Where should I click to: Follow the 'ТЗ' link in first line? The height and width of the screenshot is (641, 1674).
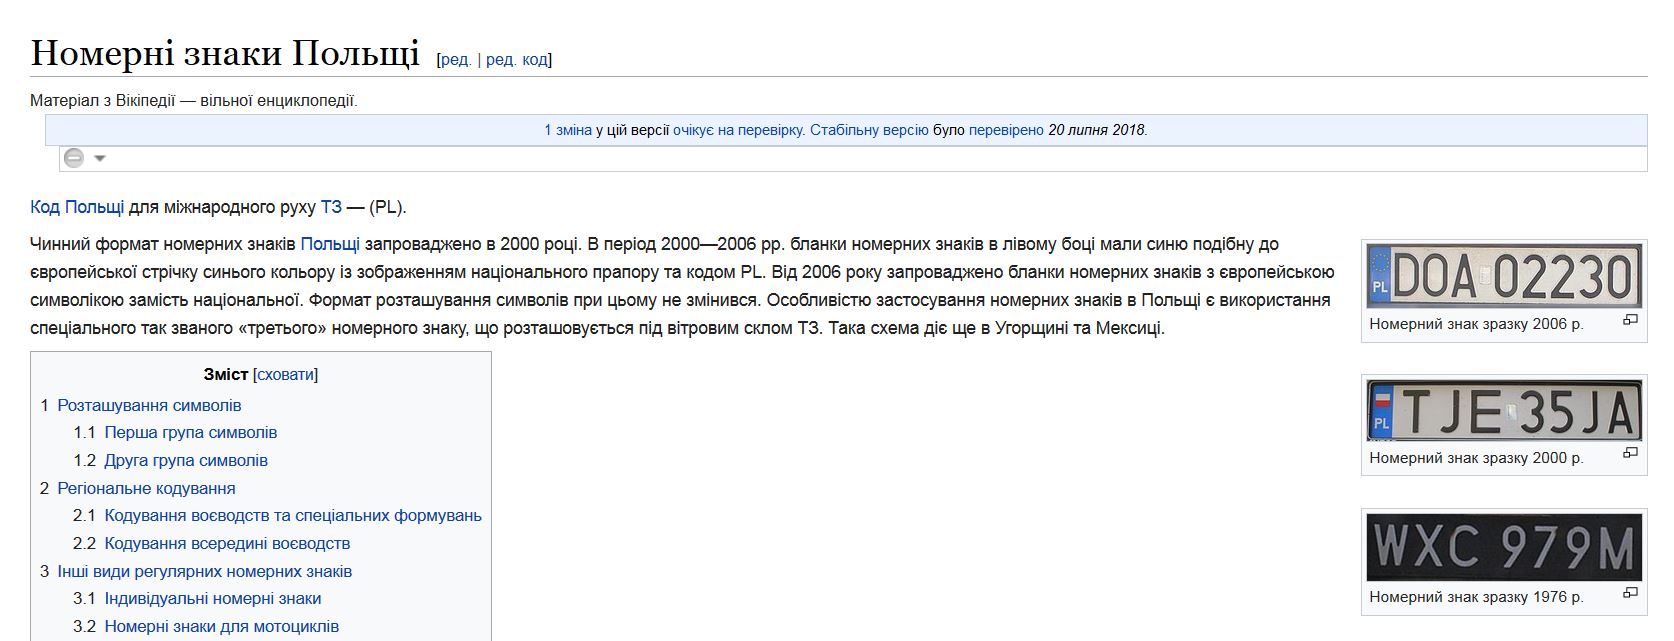(x=331, y=207)
